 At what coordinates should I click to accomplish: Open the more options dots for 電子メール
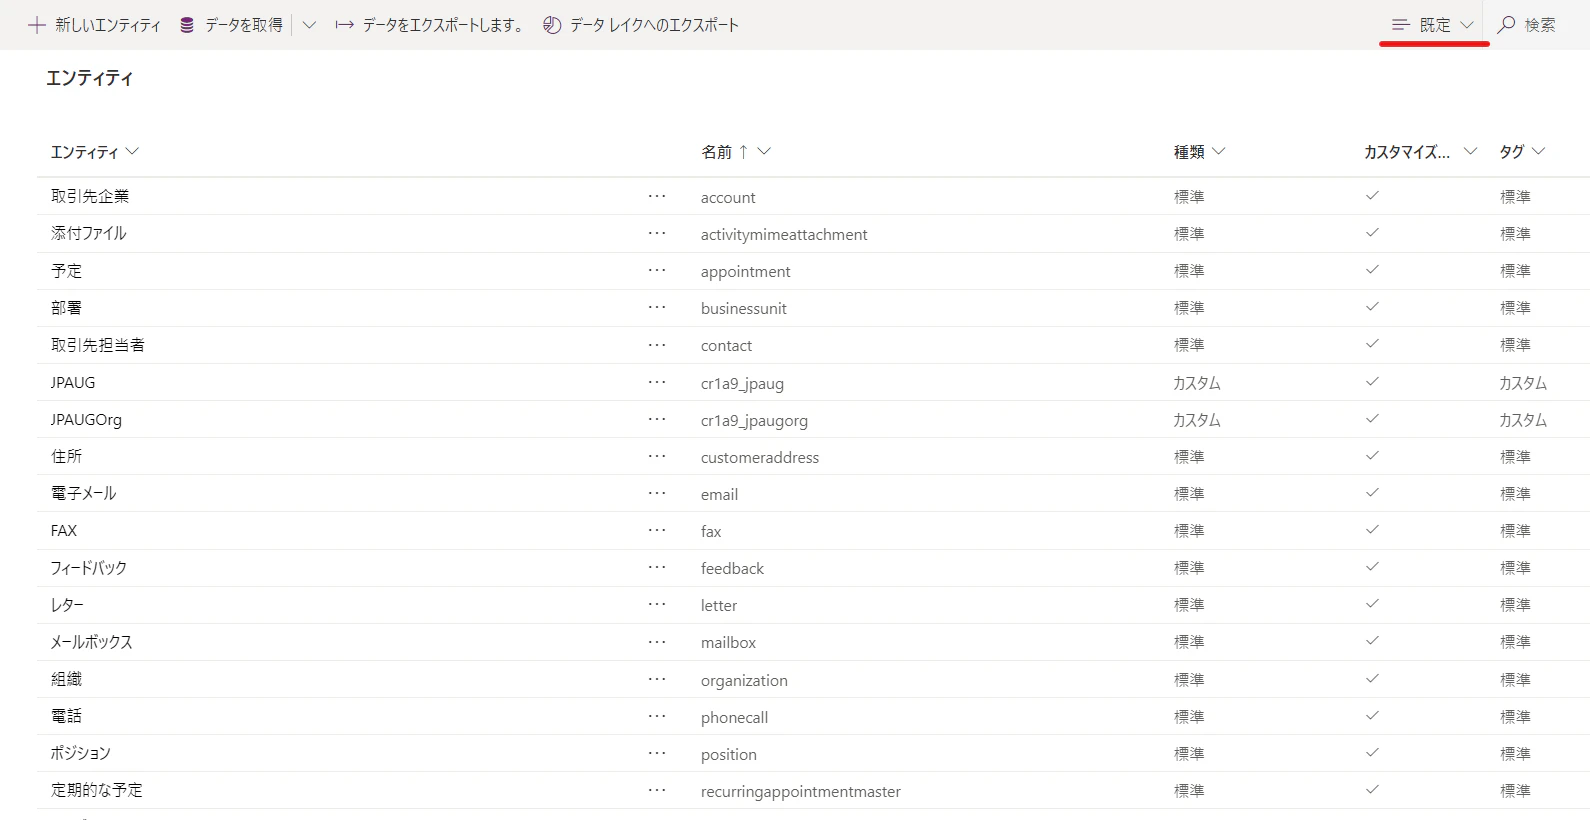tap(657, 493)
